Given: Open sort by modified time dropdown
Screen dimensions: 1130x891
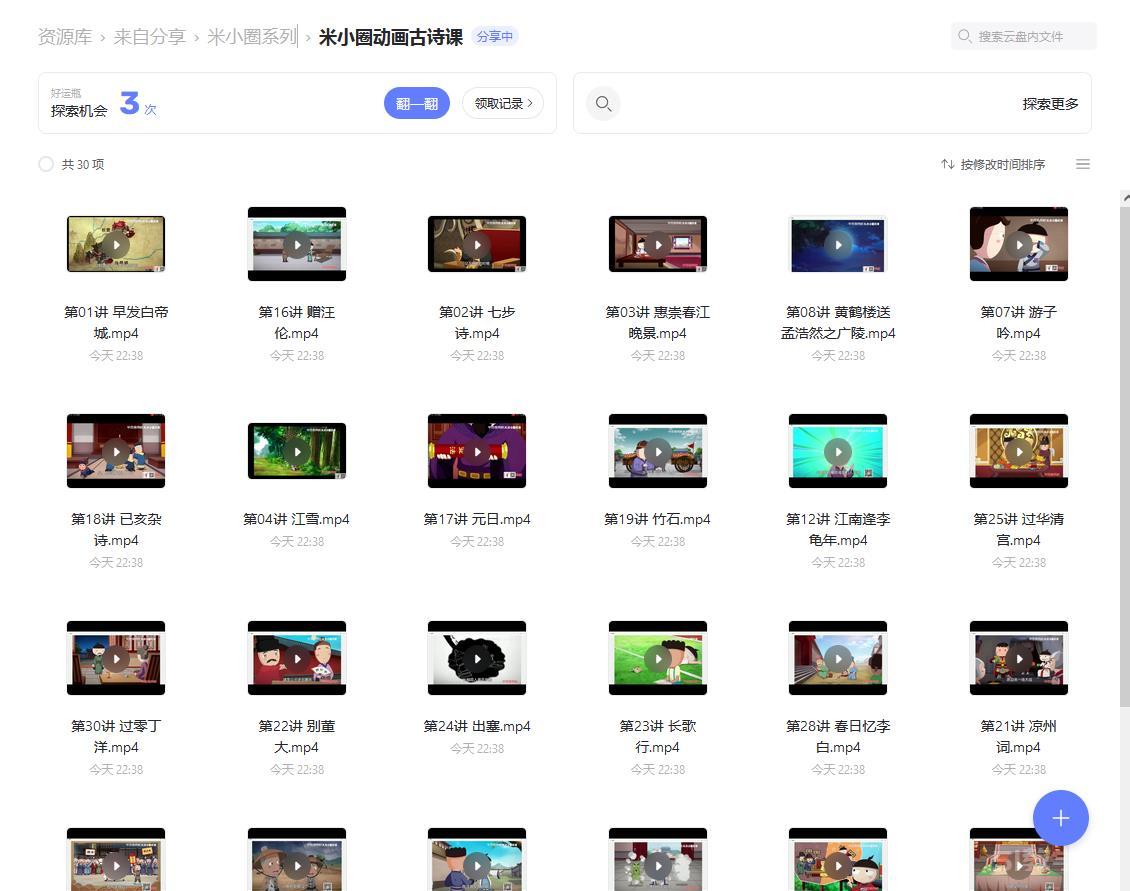Looking at the screenshot, I should point(993,164).
